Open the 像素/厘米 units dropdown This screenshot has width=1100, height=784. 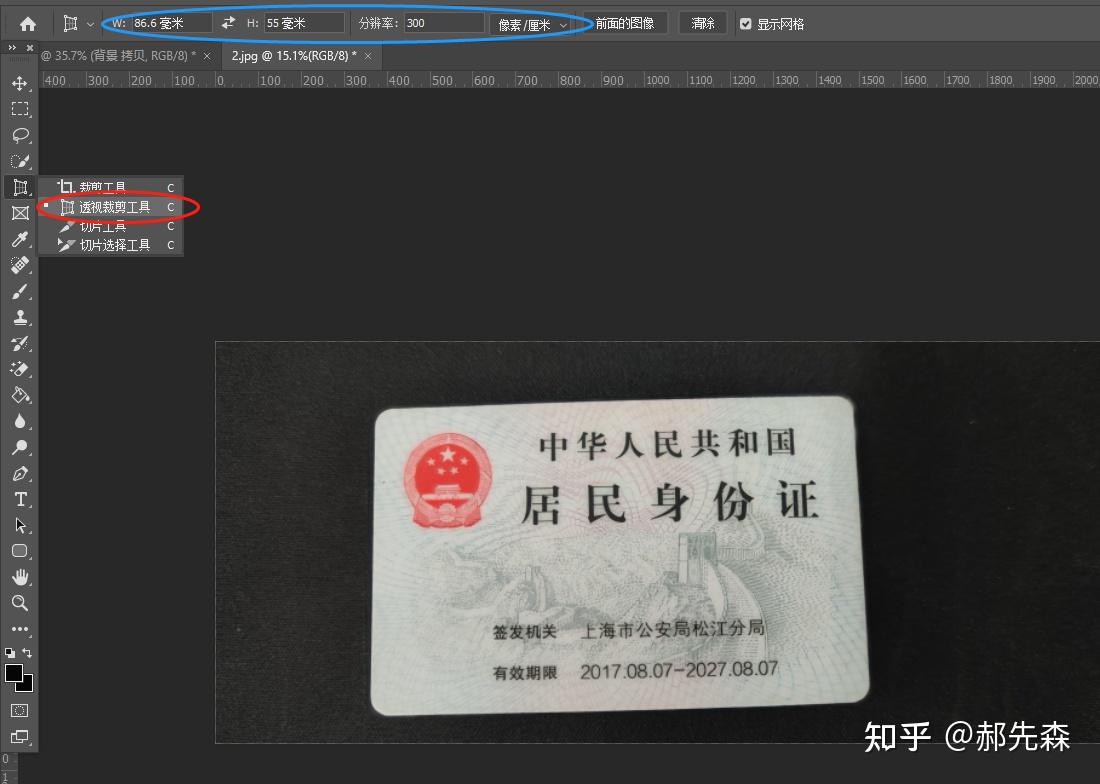coord(531,23)
